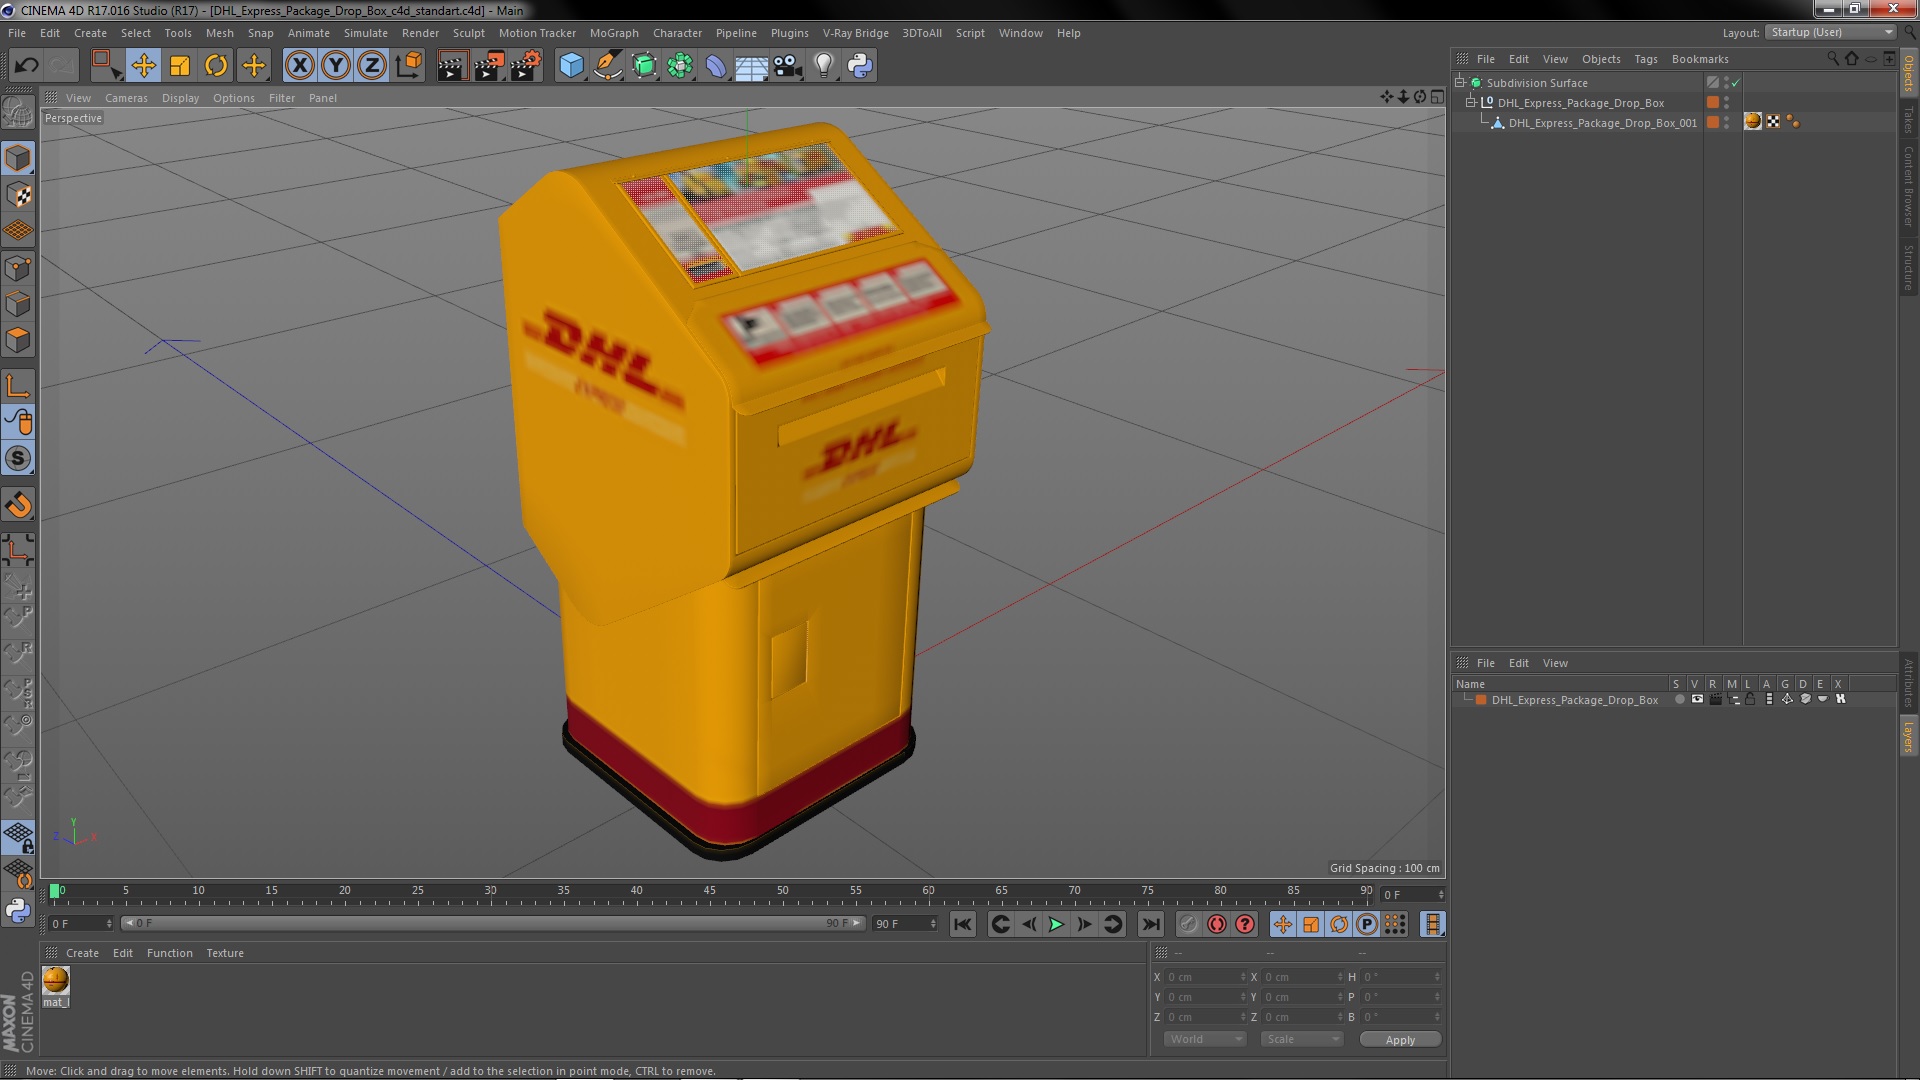Image resolution: width=1920 pixels, height=1080 pixels.
Task: Open the Objects side tab
Action: (x=1908, y=72)
